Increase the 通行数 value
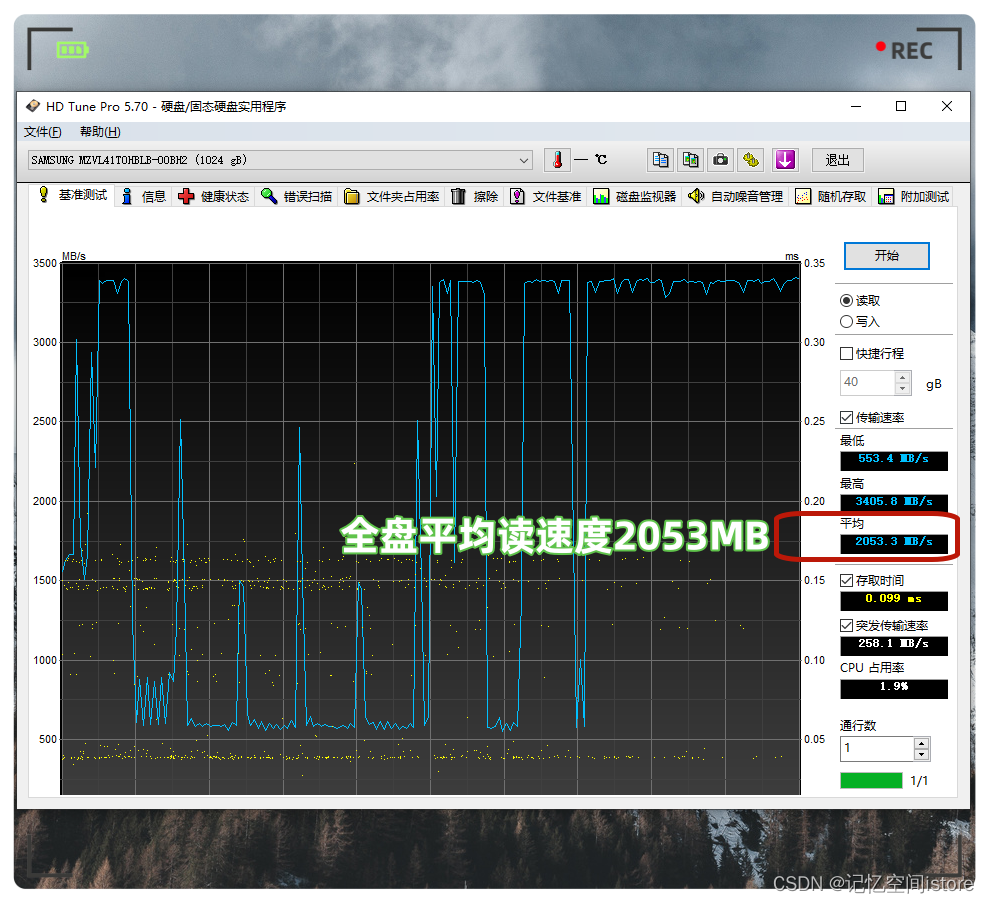 point(922,743)
